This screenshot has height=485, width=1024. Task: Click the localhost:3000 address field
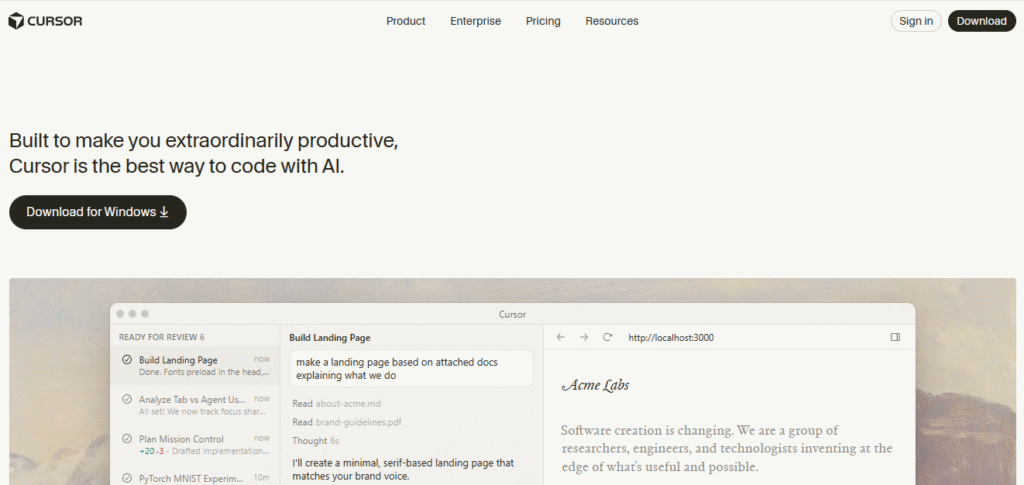[x=671, y=338]
